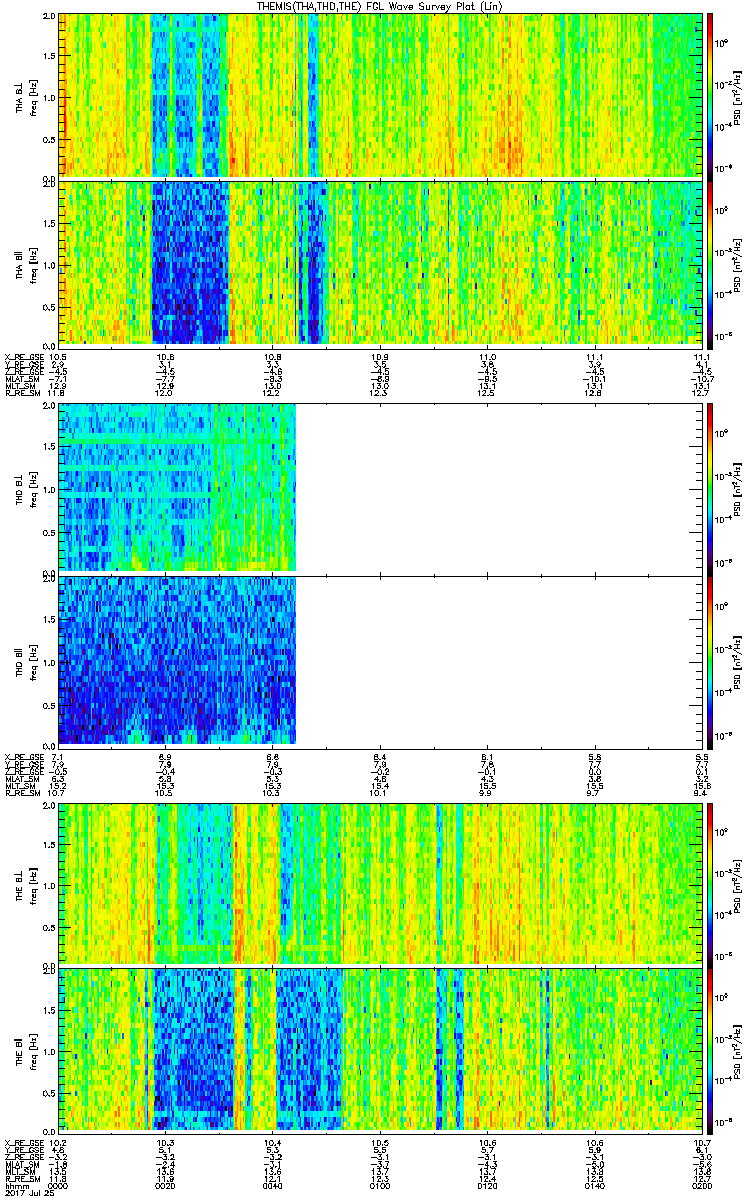Select the THE B-parallel spectrogram panel

380,1051
